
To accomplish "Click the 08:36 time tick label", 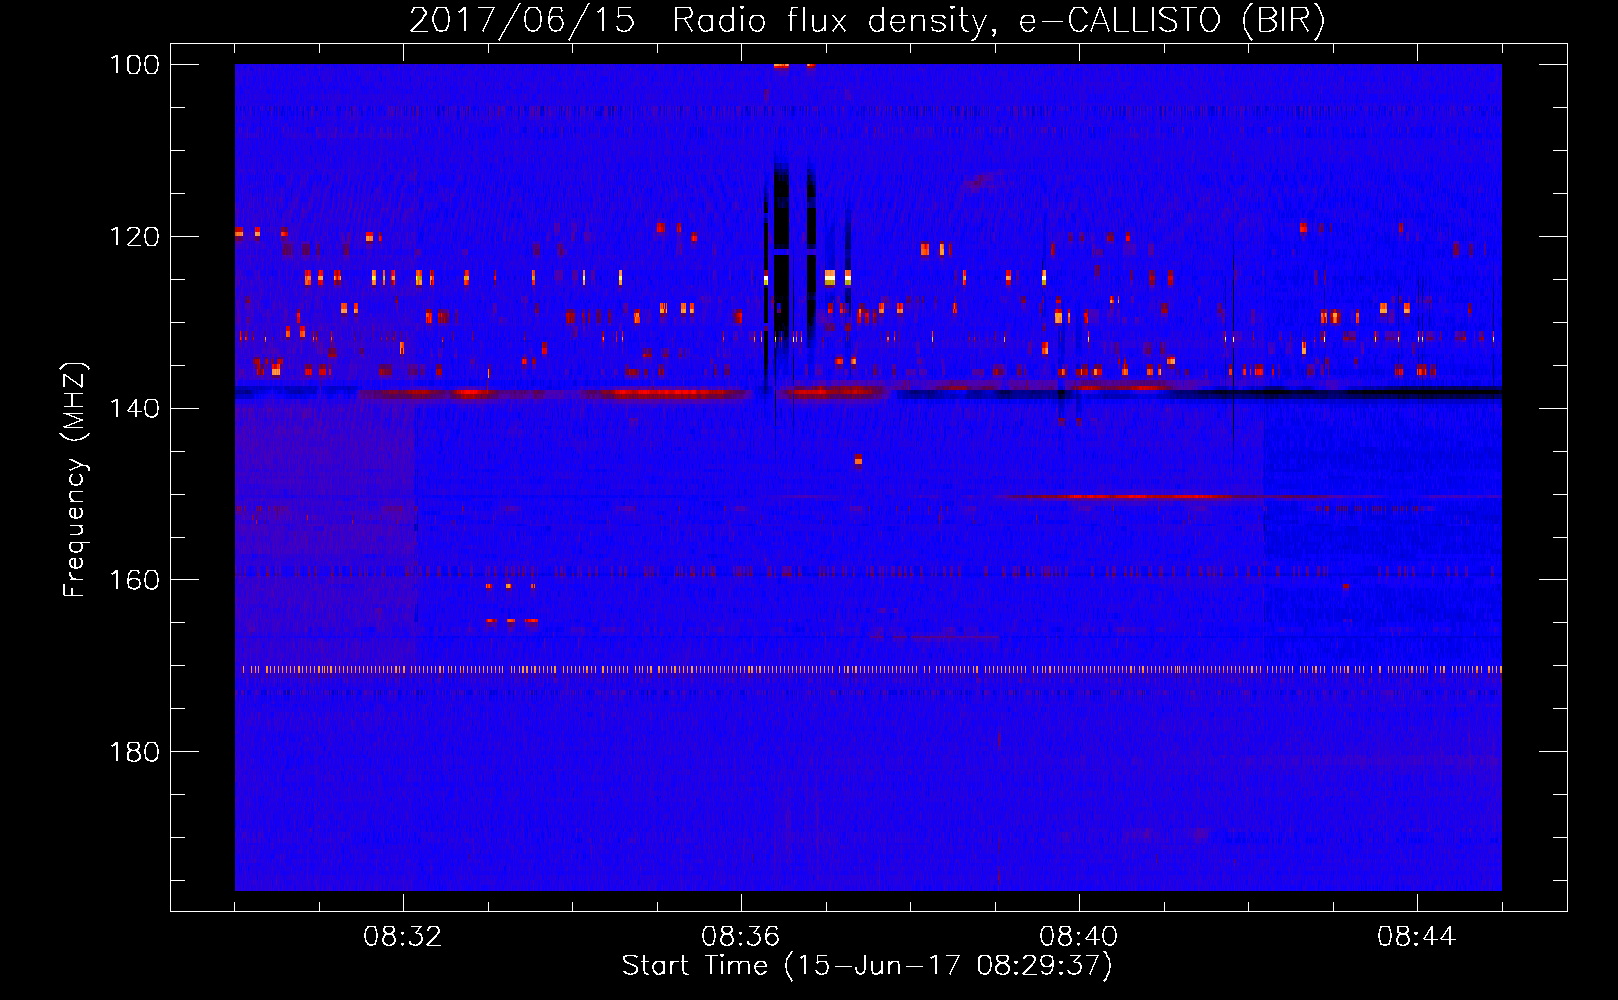I will (x=741, y=937).
